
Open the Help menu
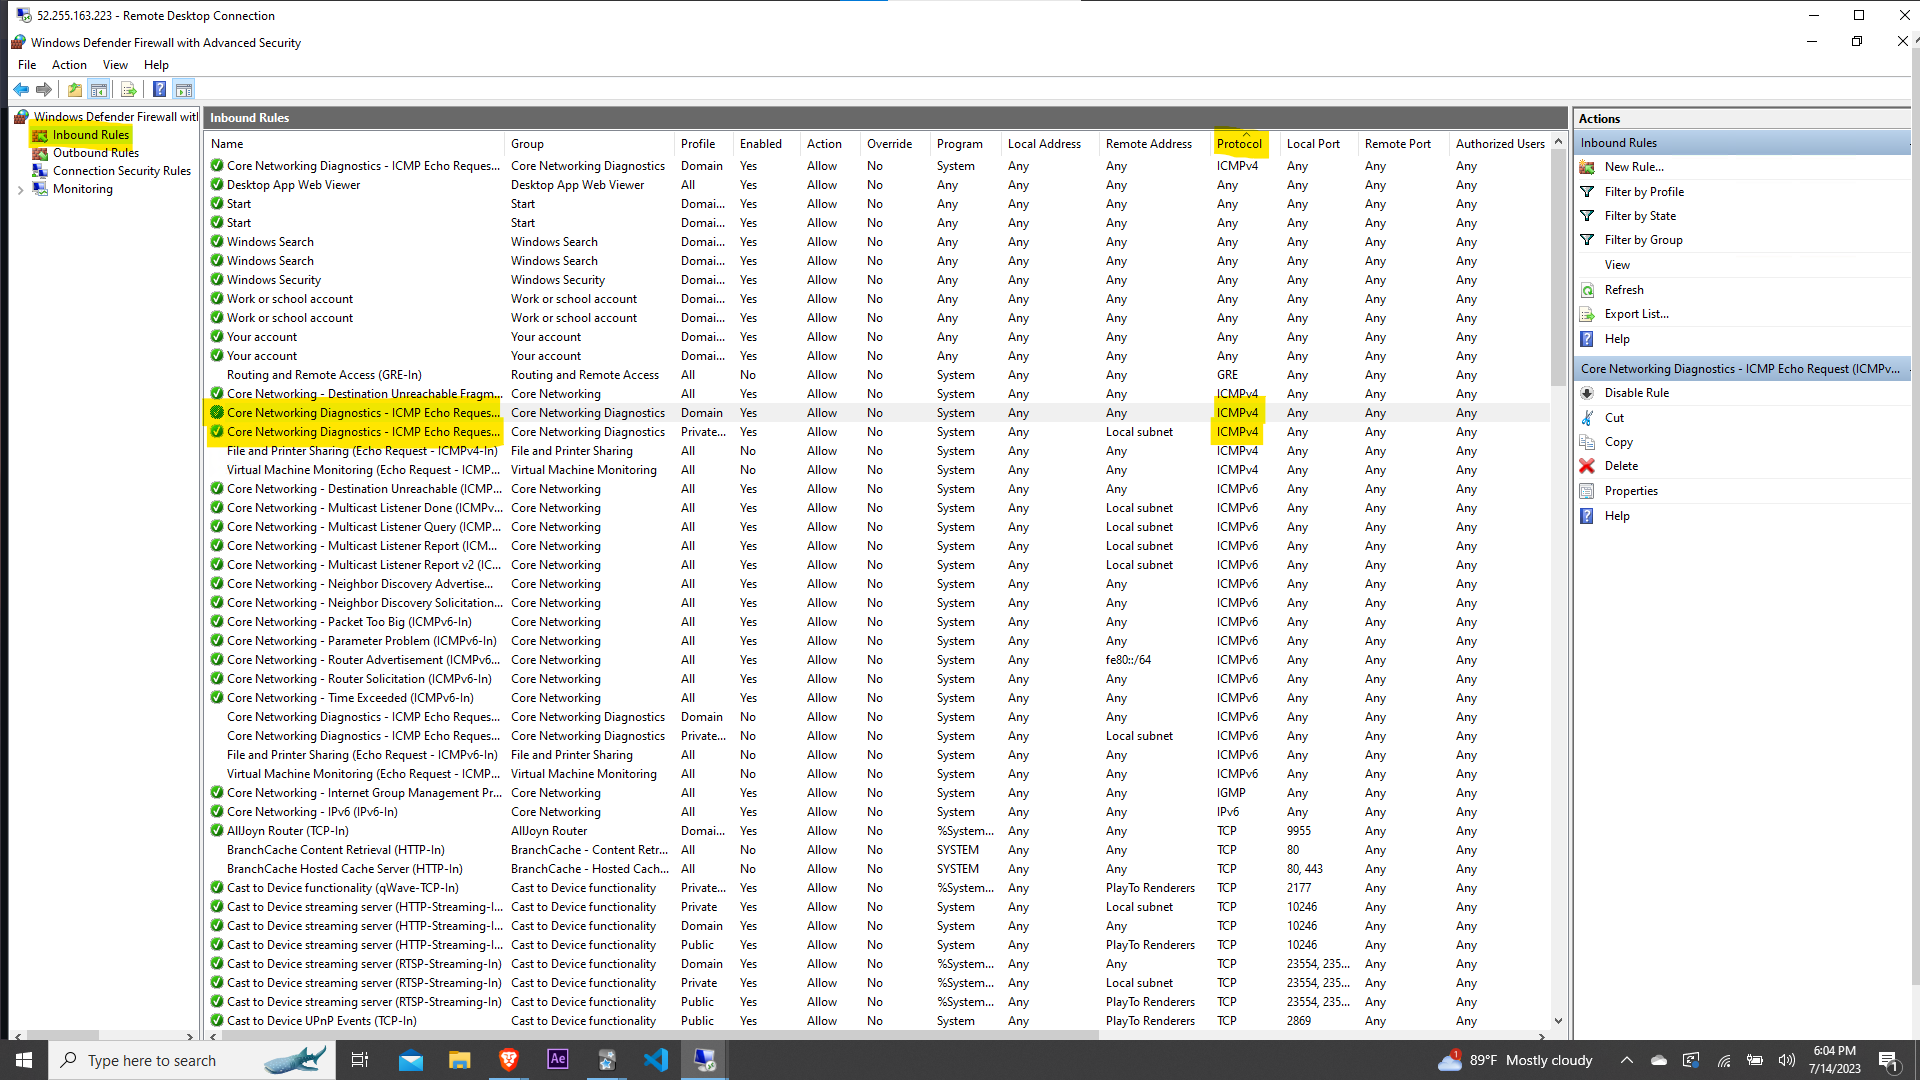156,65
